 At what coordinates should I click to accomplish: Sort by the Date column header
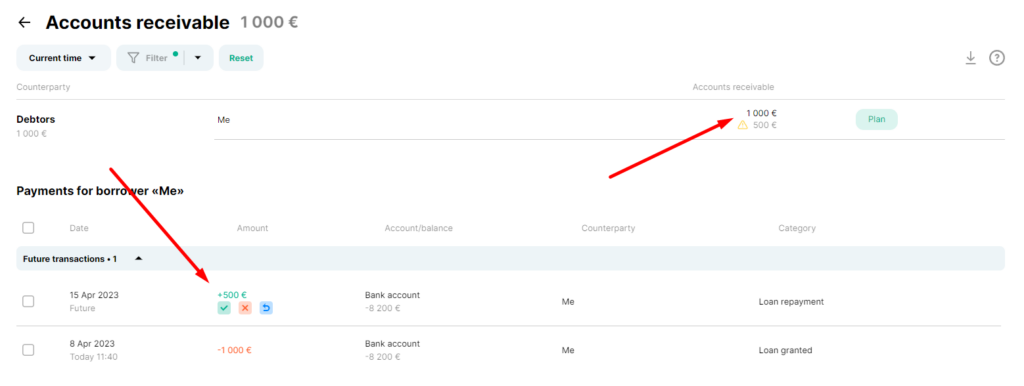click(79, 228)
